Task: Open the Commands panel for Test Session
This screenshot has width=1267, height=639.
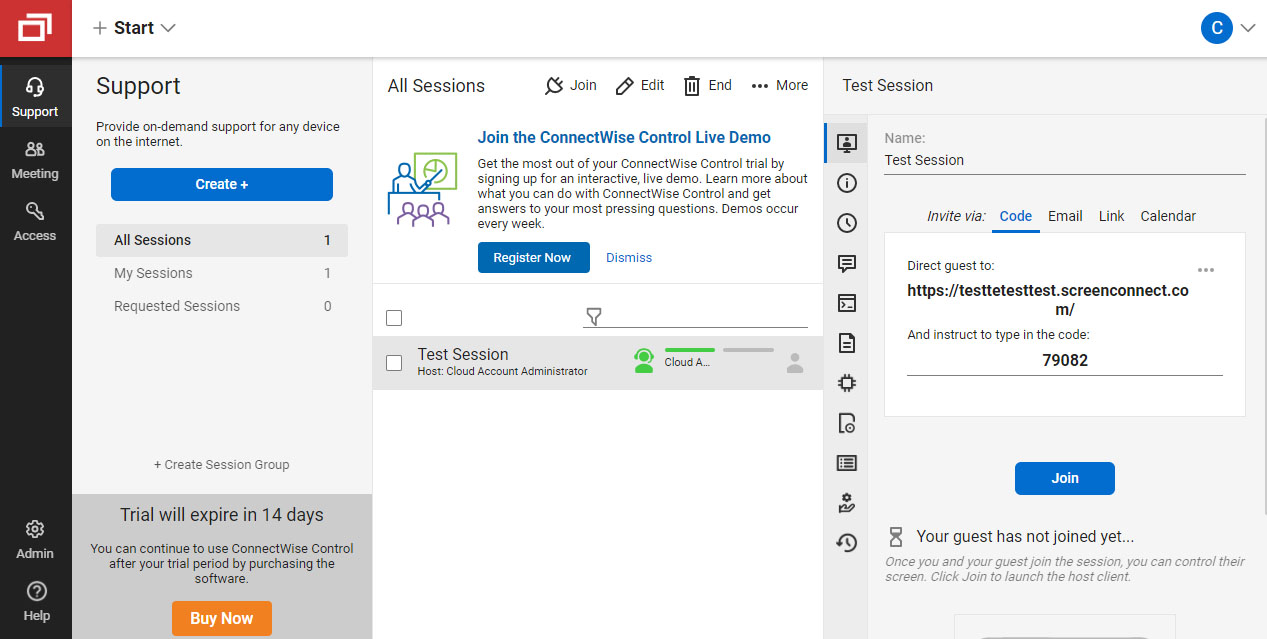Action: tap(846, 303)
